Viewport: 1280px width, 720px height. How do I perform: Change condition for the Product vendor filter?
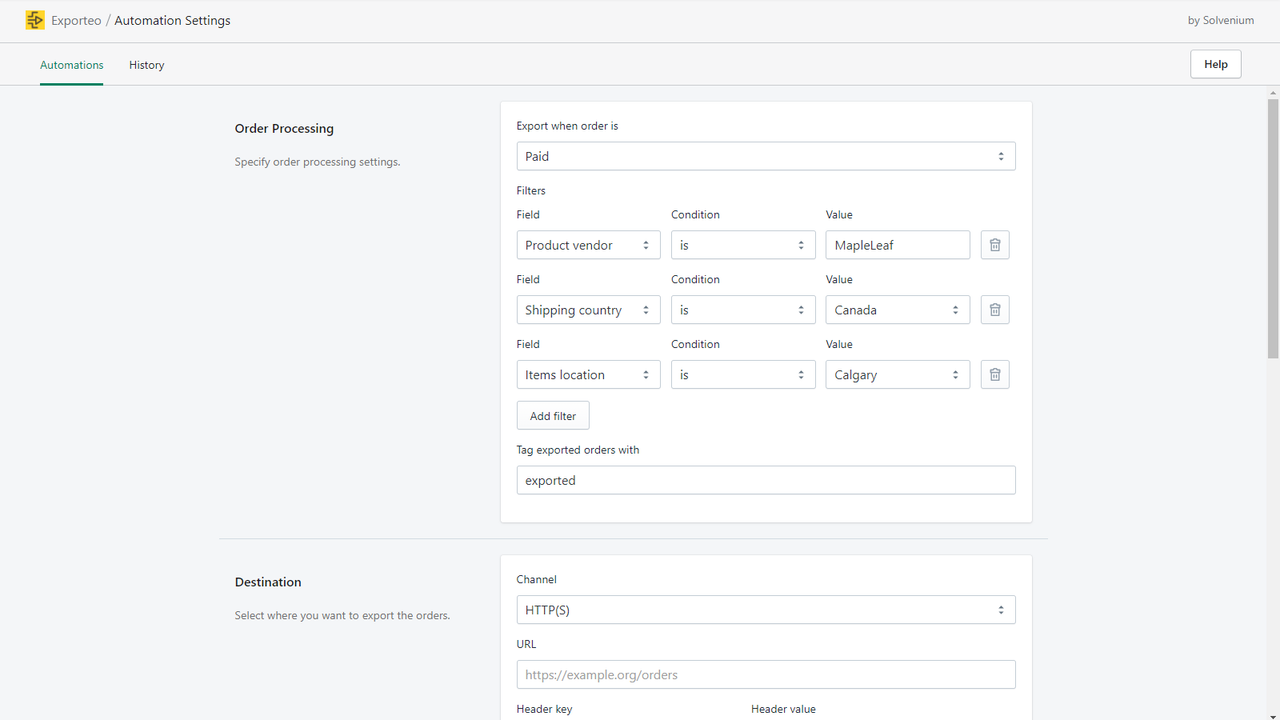(x=743, y=245)
